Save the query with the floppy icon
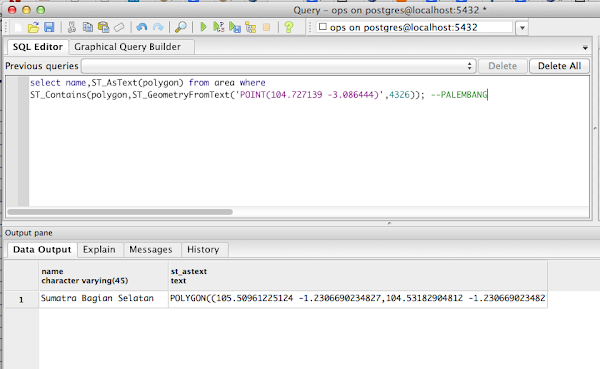Image resolution: width=600 pixels, height=369 pixels. point(49,27)
